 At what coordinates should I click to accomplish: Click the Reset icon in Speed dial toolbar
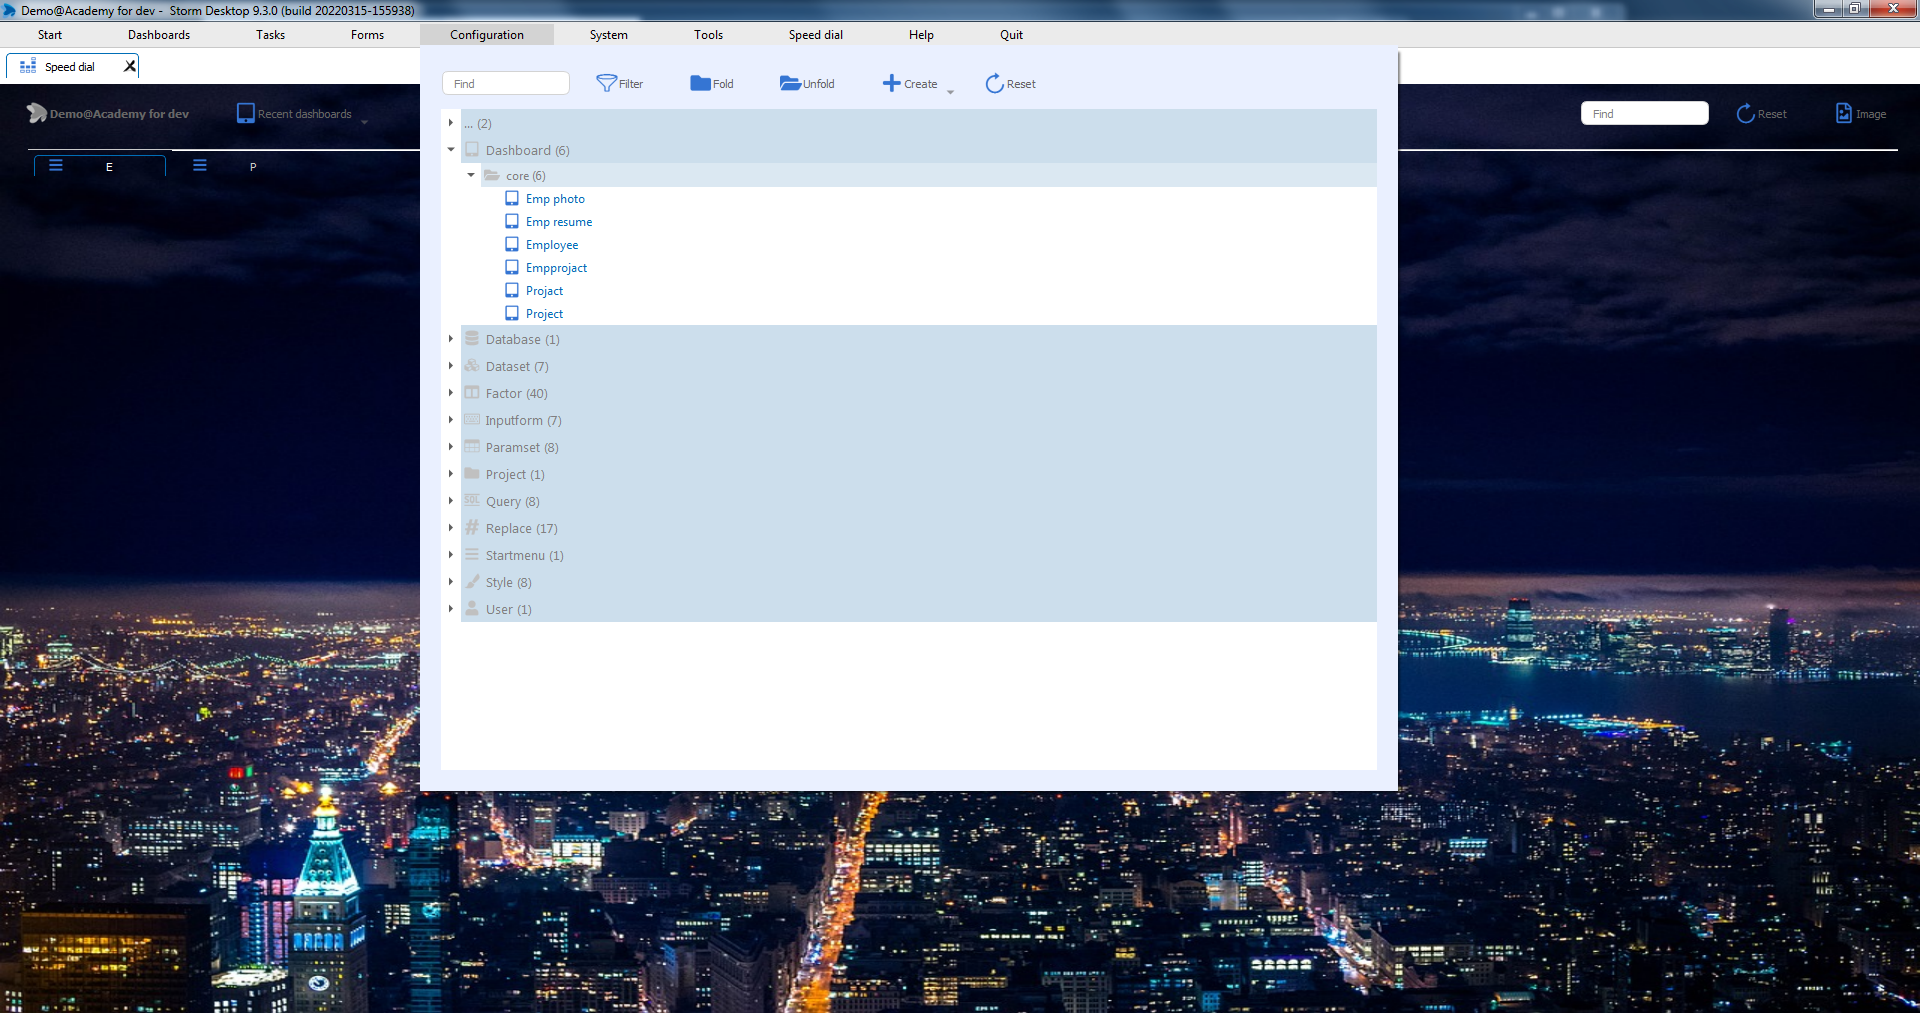1745,113
